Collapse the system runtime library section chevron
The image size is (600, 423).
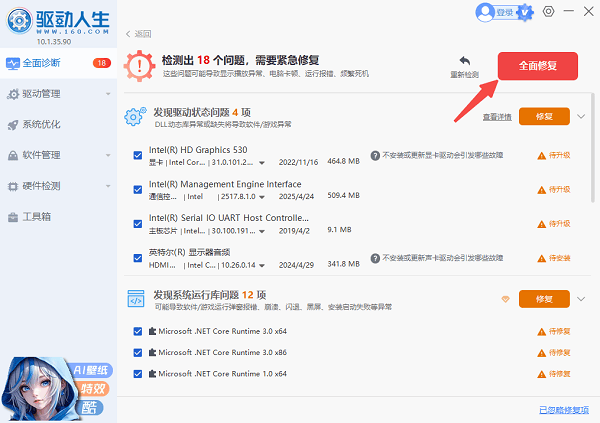click(582, 299)
